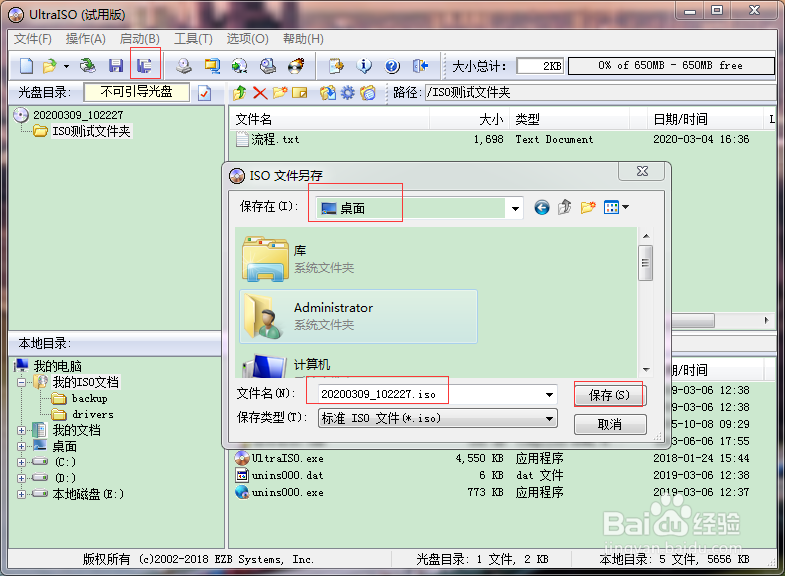785x576 pixels.
Task: Expand the (D:) drive node
Action: pos(22,478)
